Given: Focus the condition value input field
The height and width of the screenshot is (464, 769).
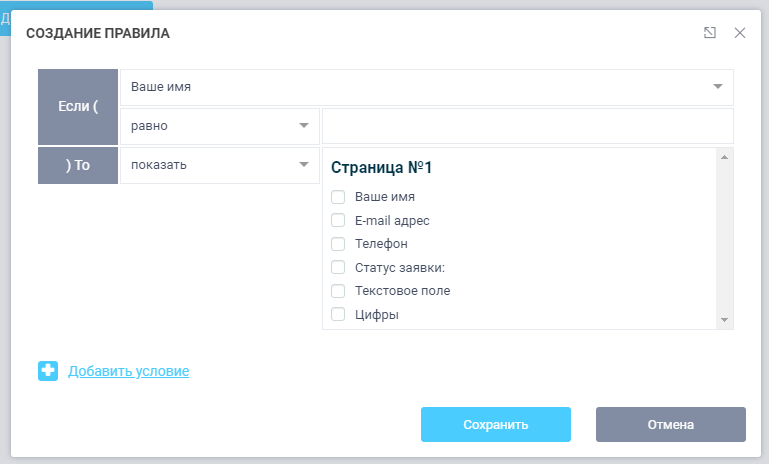Looking at the screenshot, I should coord(527,126).
